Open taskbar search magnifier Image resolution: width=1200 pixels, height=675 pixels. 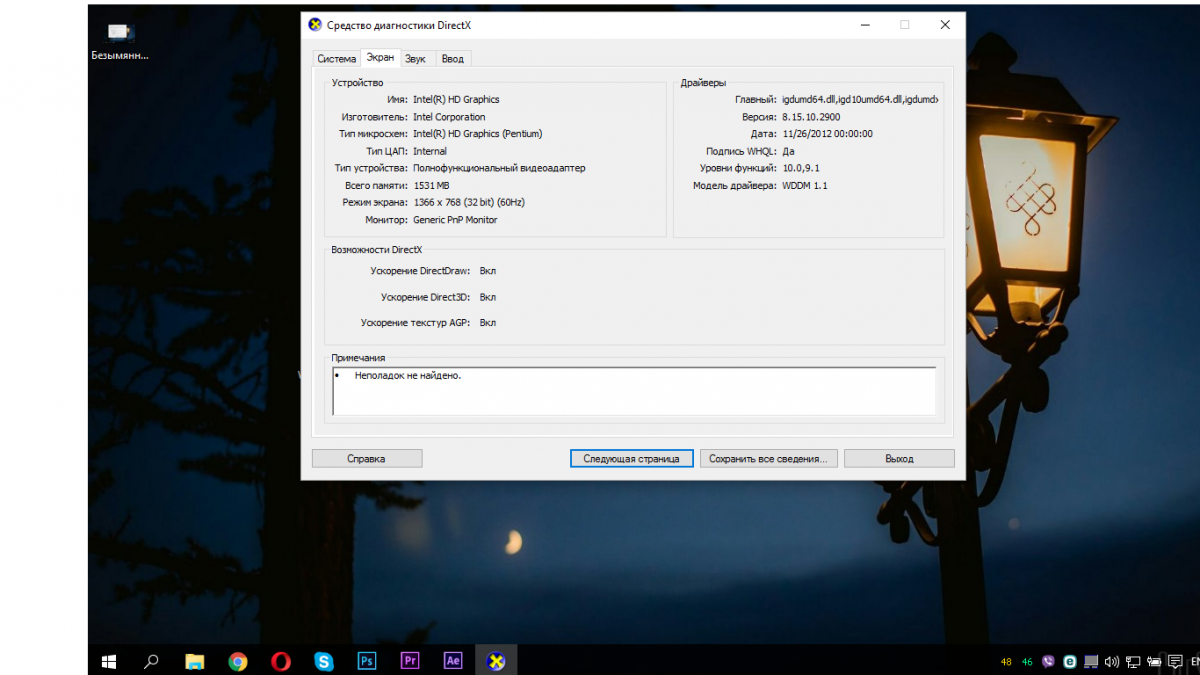click(151, 661)
